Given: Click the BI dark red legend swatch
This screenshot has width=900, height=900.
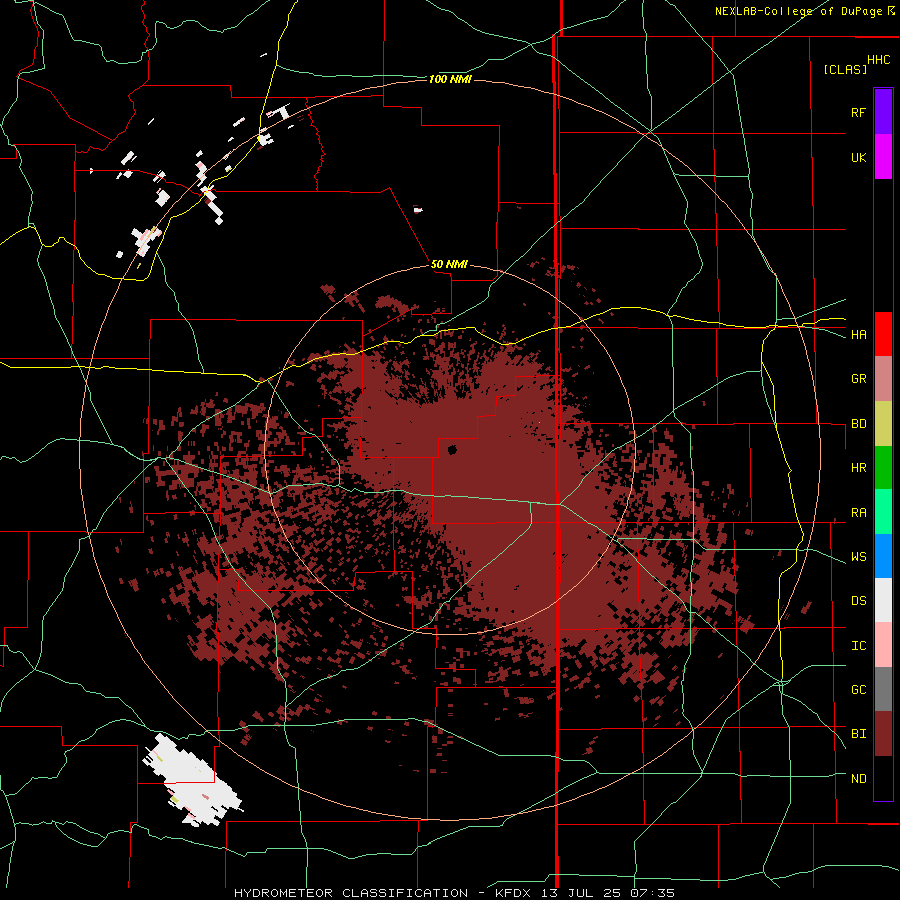Looking at the screenshot, I should (x=883, y=734).
